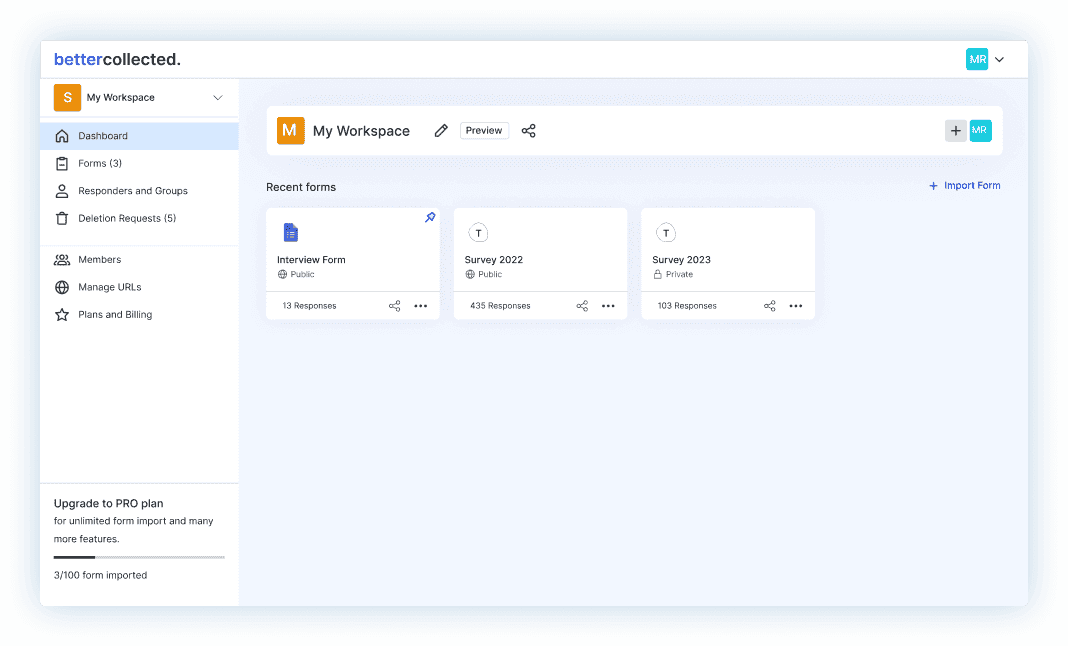Click Upgrade to PRO plan heading

coord(108,503)
